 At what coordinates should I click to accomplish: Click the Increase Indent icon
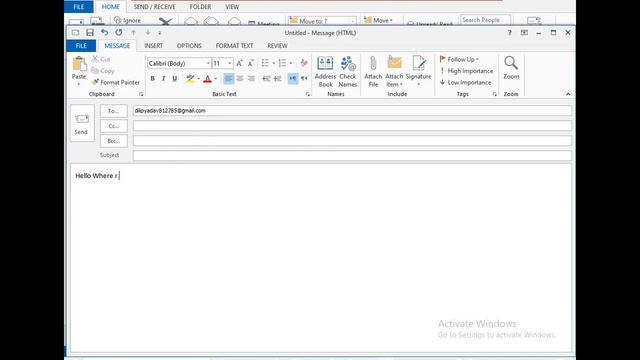[278, 78]
